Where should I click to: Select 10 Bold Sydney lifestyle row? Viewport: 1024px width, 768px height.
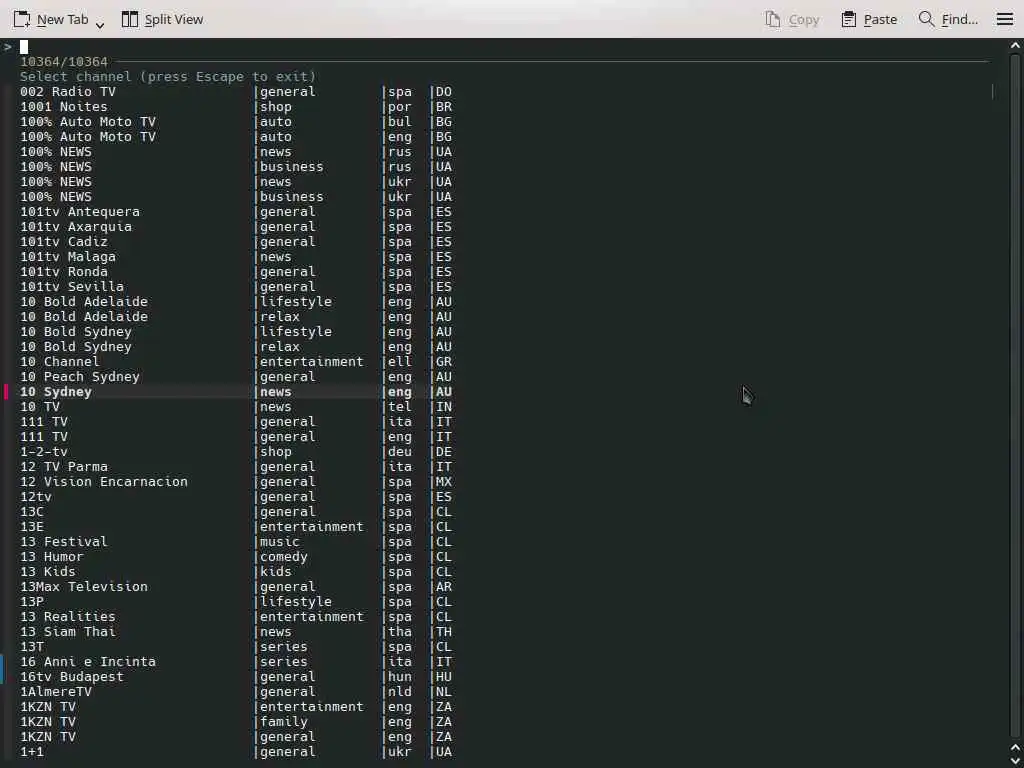pyautogui.click(x=236, y=332)
